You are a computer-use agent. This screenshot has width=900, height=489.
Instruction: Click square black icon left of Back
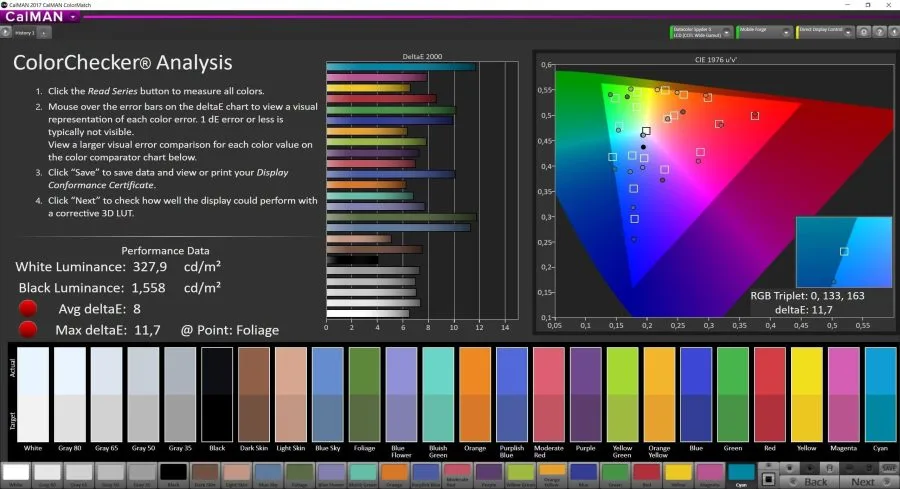769,479
